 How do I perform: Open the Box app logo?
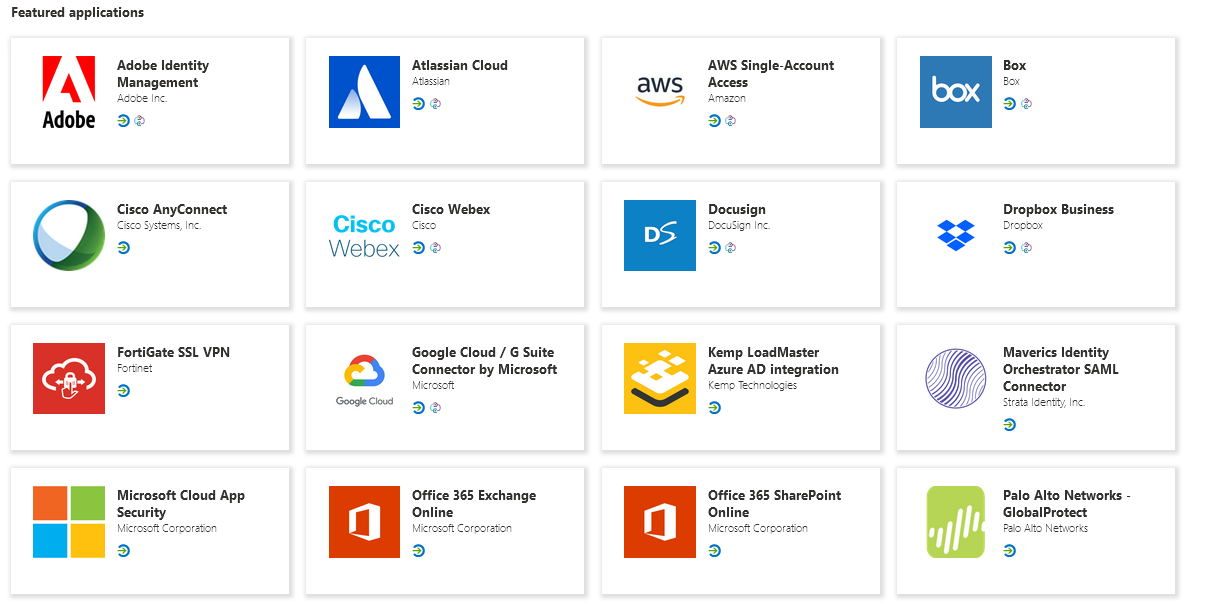pos(955,92)
